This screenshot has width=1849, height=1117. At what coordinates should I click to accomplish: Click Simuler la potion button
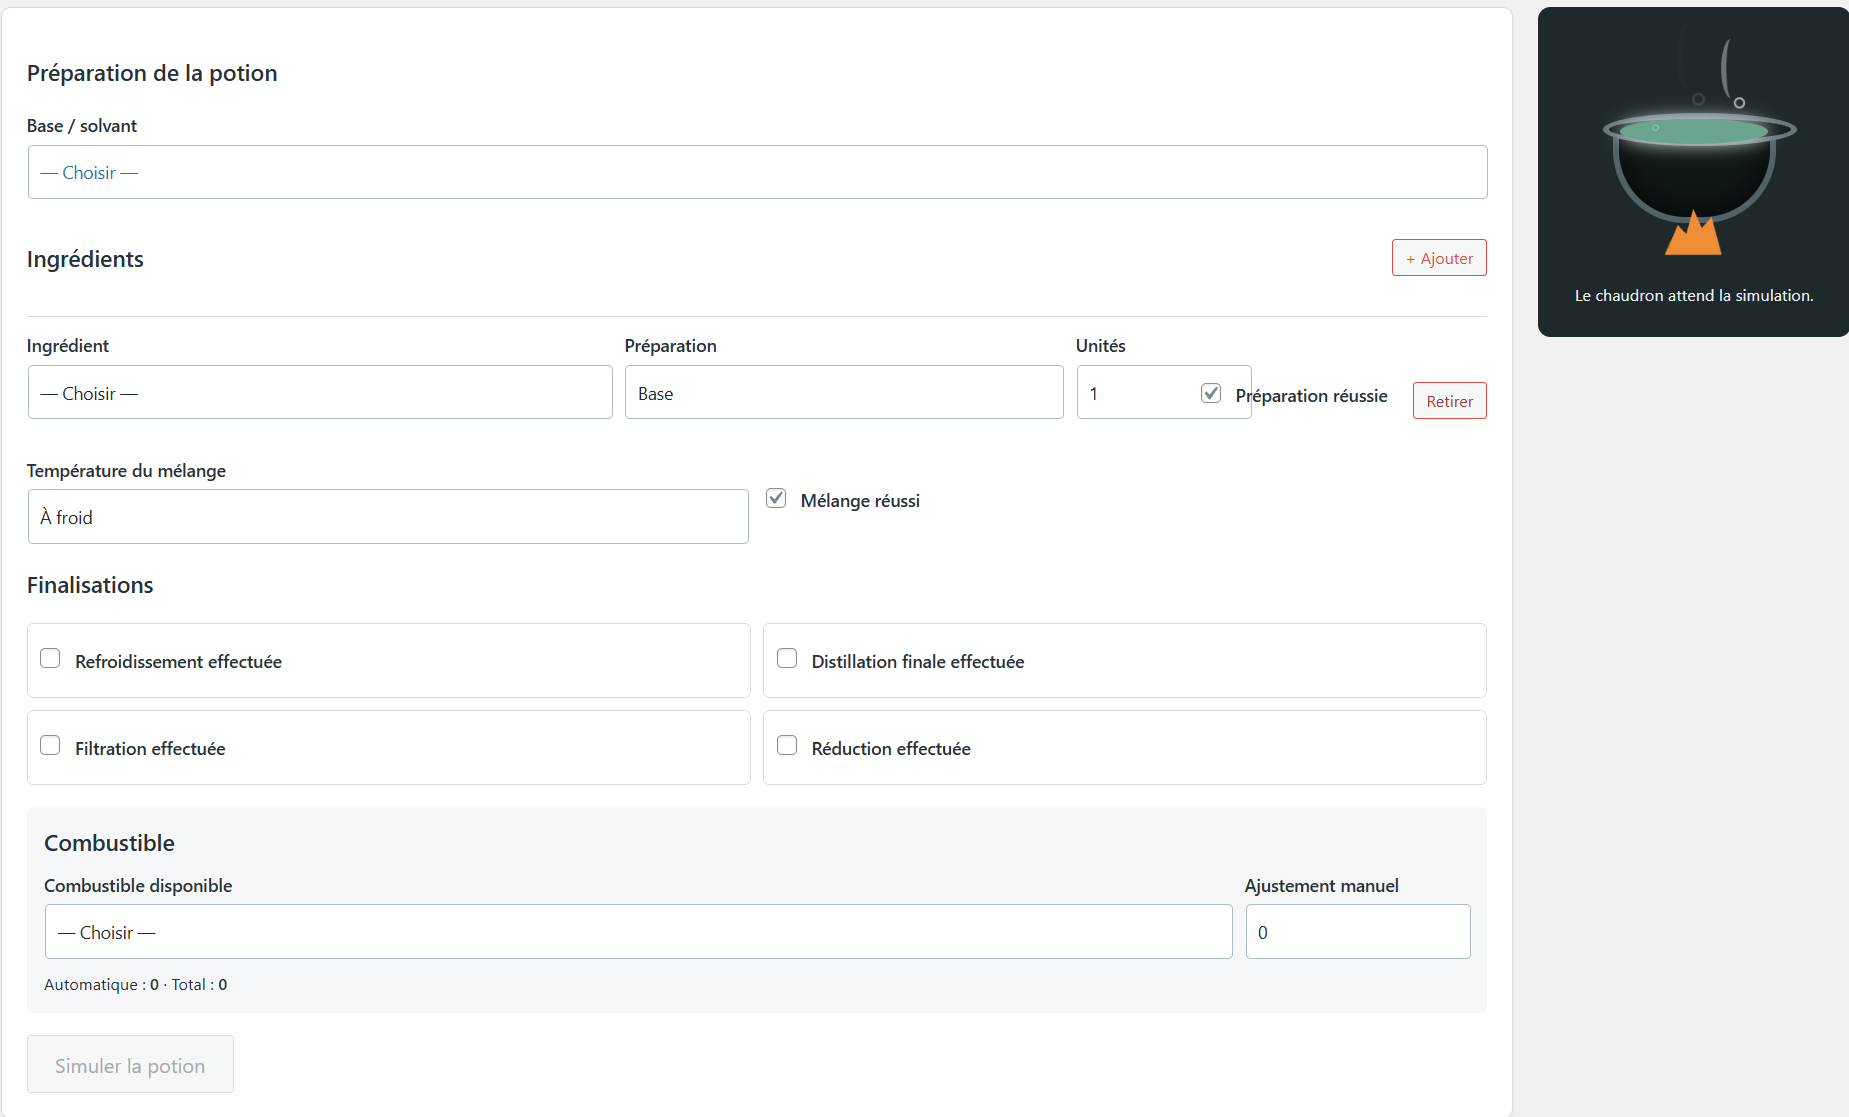tap(130, 1064)
